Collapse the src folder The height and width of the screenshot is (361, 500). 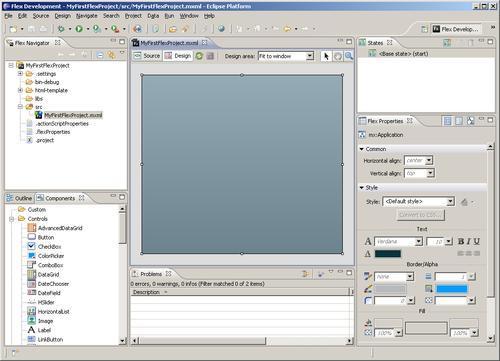tap(20, 107)
